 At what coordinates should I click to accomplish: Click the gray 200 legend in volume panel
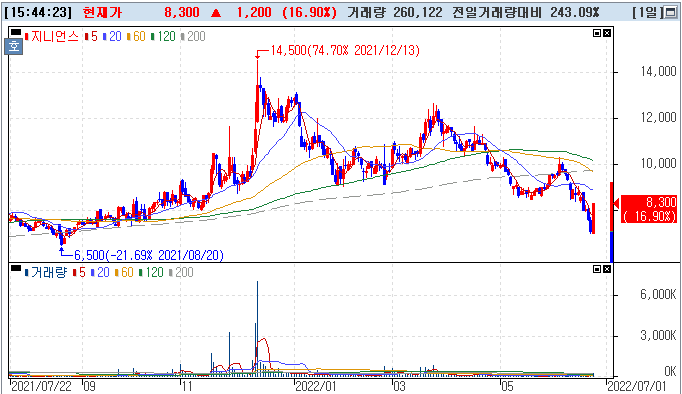point(181,273)
